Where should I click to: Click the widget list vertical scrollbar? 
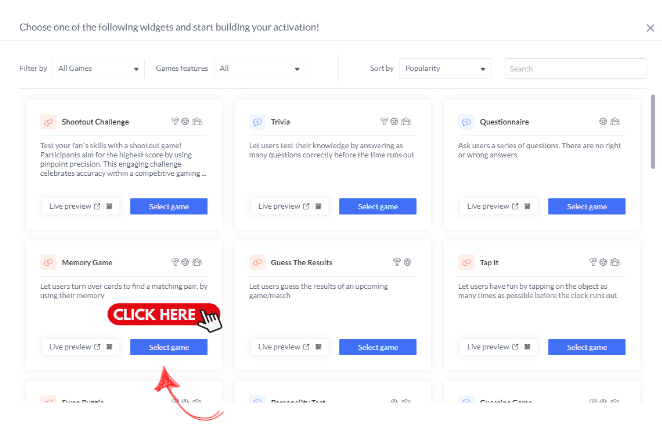pyautogui.click(x=652, y=130)
